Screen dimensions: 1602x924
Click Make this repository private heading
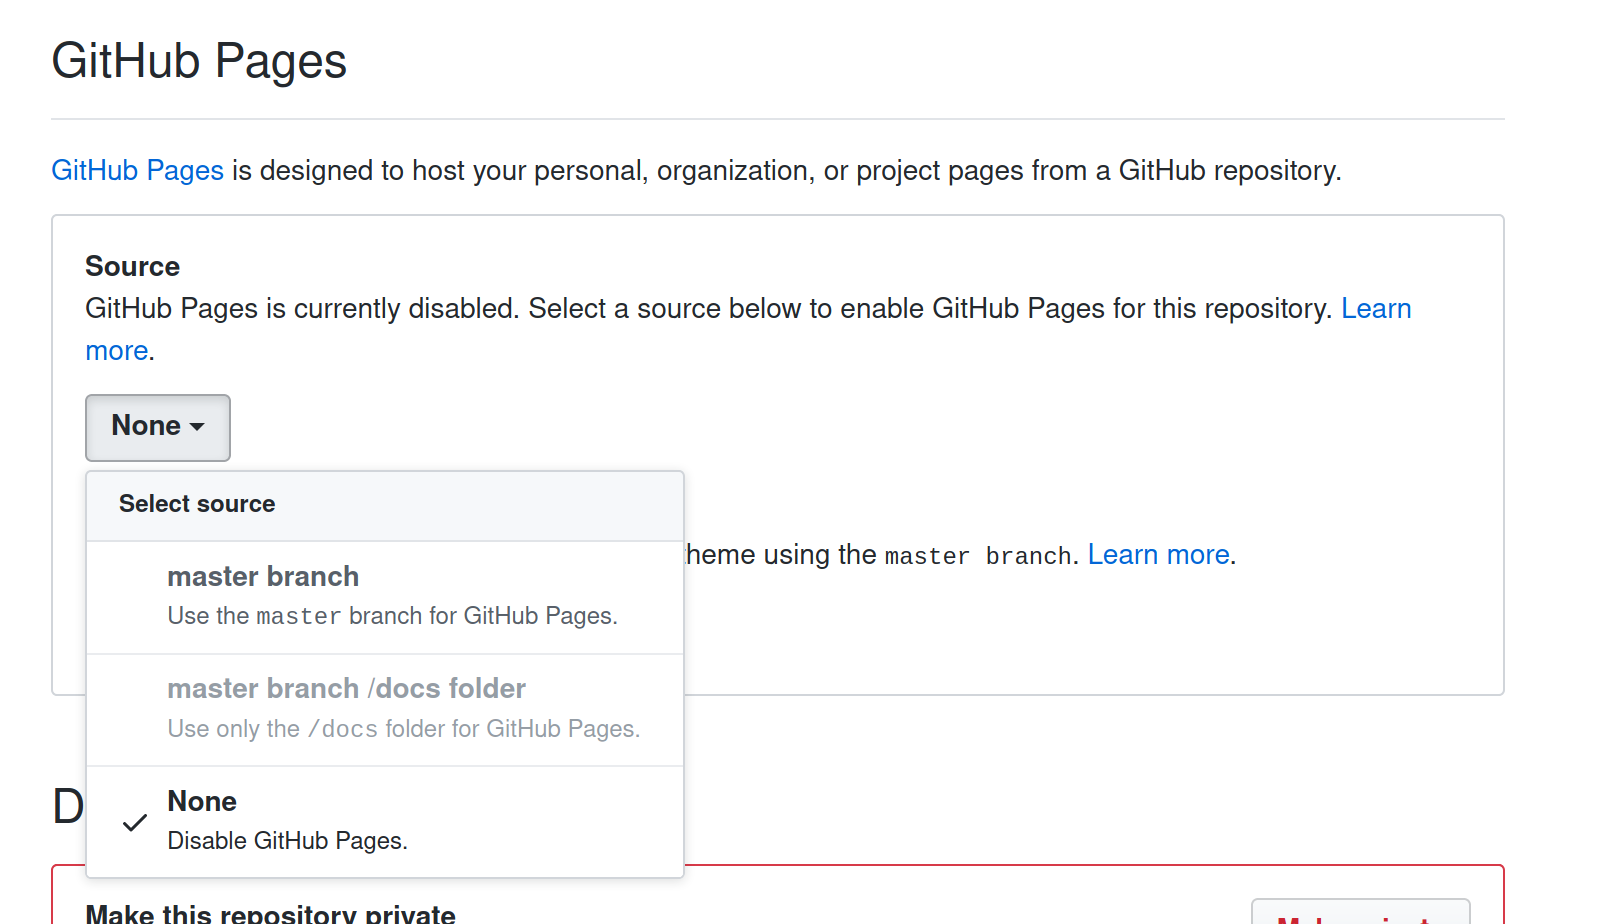point(271,913)
